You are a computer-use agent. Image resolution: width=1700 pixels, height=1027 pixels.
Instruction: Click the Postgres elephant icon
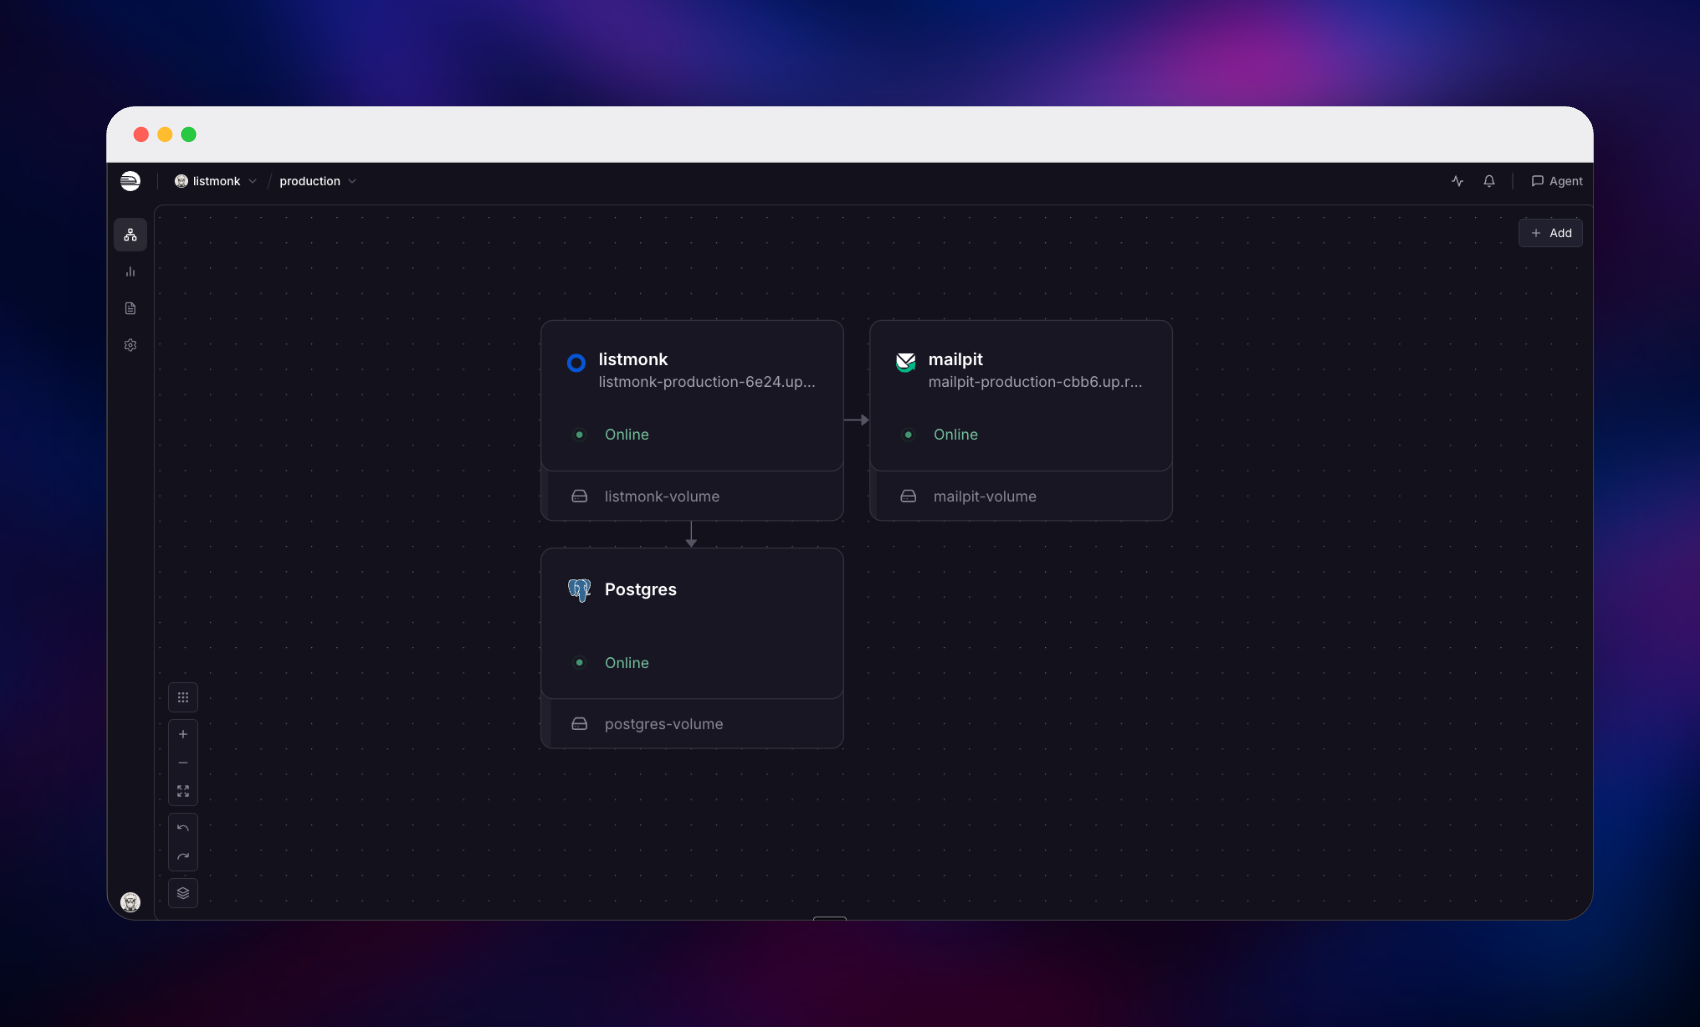pyautogui.click(x=579, y=590)
